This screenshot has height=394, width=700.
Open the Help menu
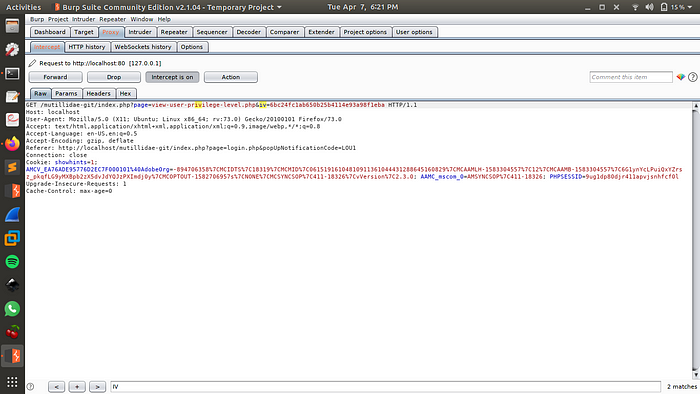[164, 19]
